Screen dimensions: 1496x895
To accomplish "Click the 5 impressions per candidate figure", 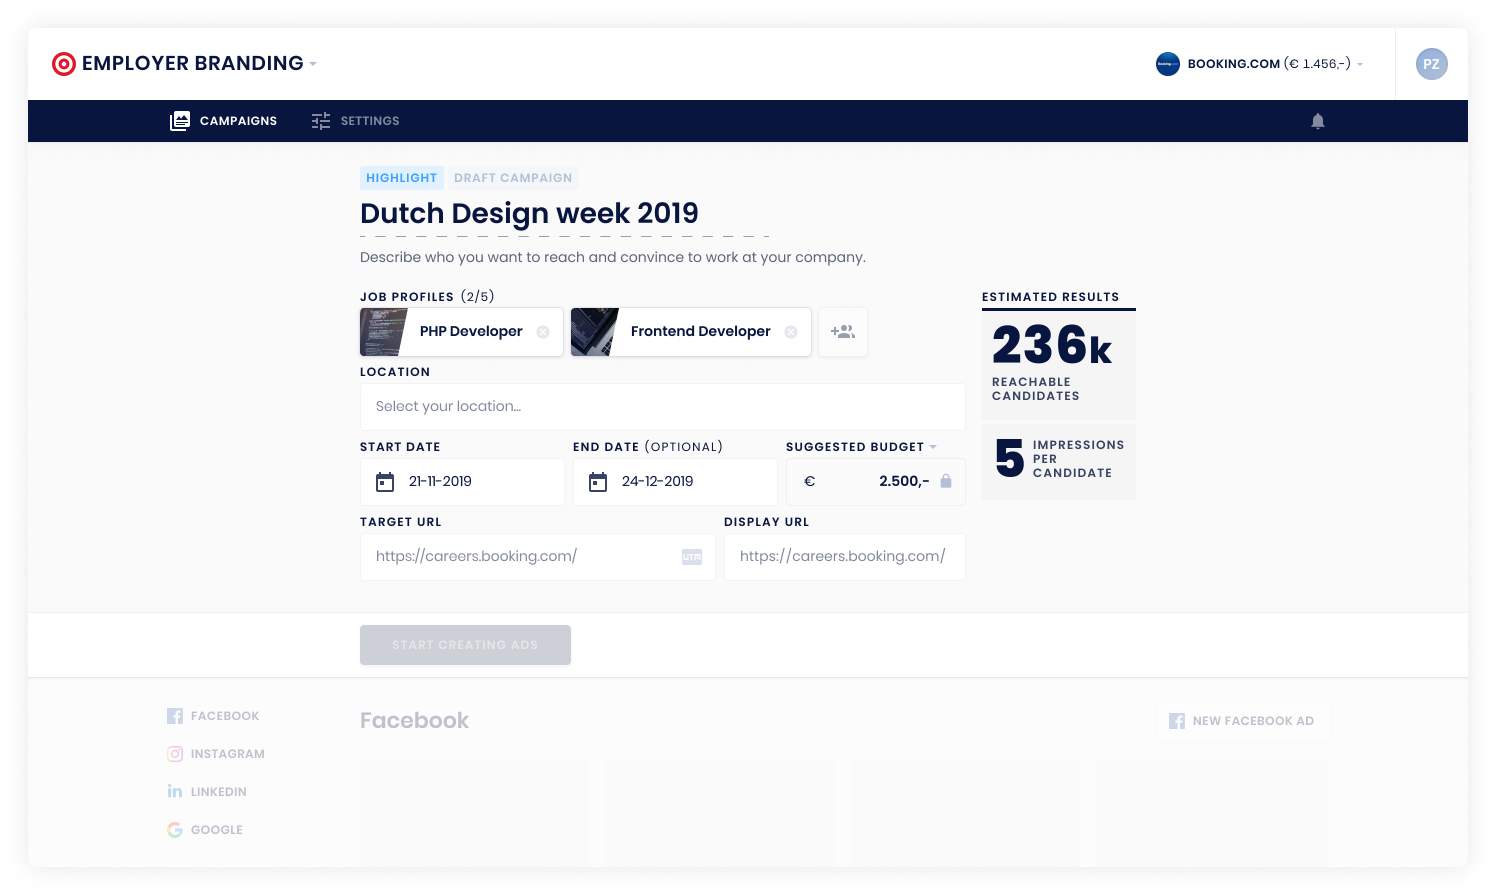I will click(x=1010, y=459).
